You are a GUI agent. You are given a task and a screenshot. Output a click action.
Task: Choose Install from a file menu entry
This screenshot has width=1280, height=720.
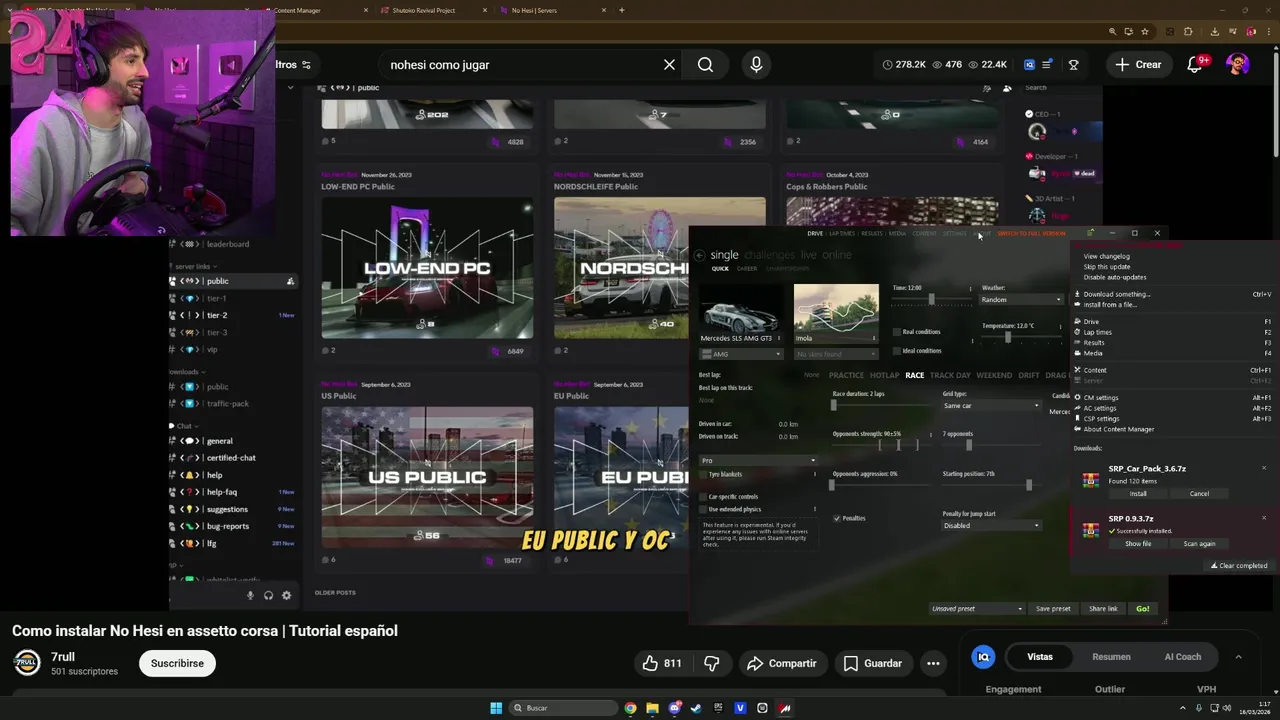coord(1172,304)
